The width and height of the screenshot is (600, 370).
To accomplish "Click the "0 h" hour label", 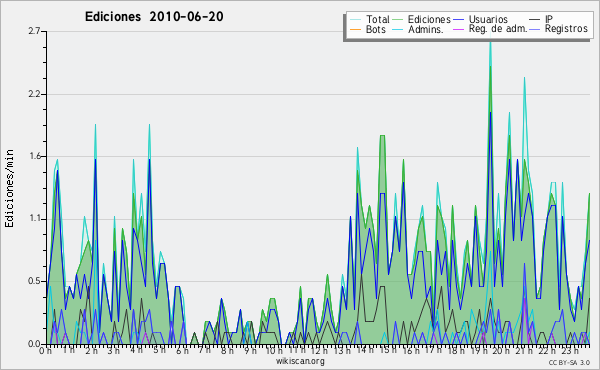I will pos(45,350).
